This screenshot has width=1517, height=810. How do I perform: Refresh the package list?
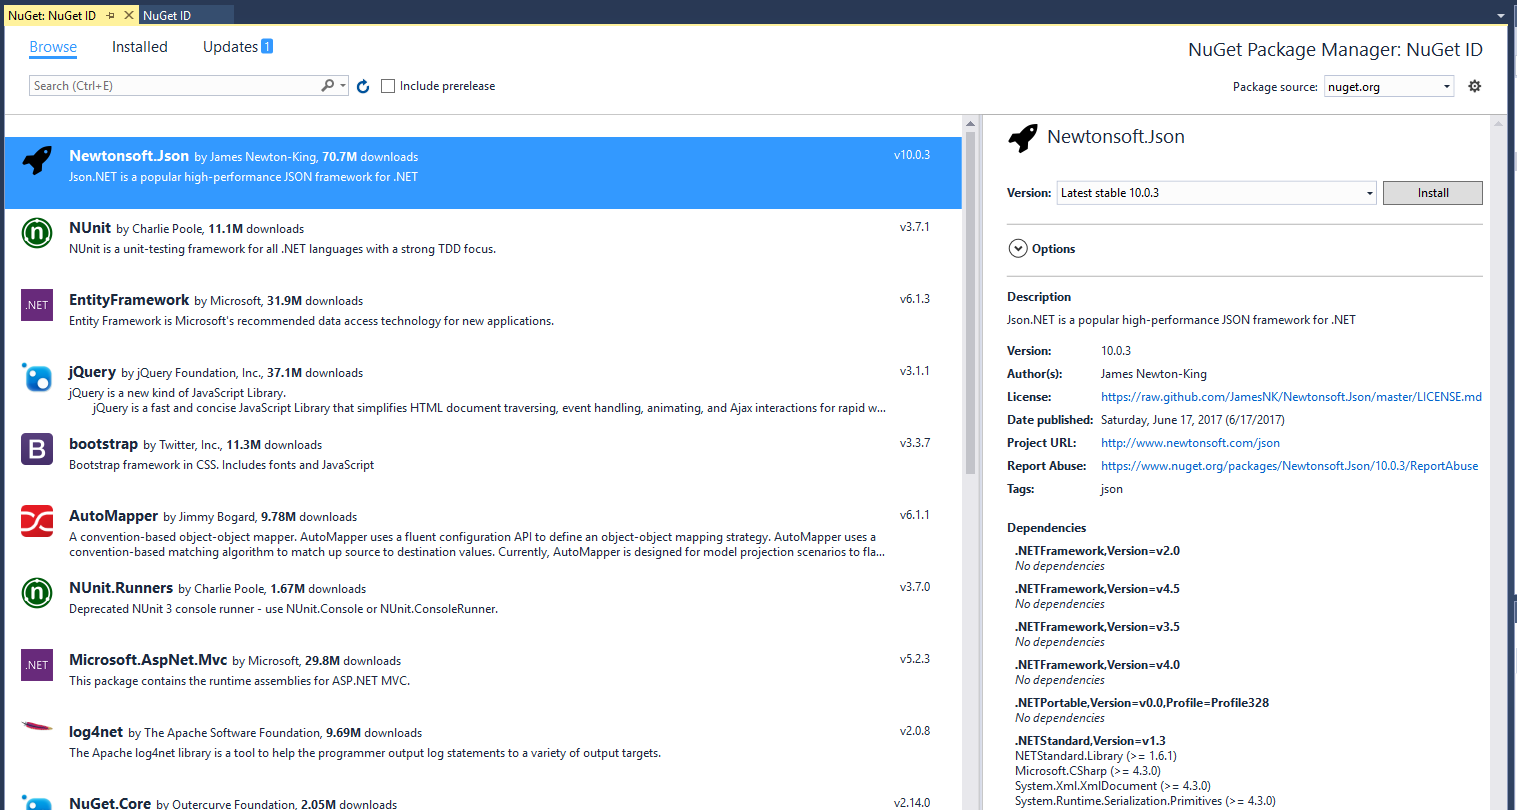coord(363,86)
